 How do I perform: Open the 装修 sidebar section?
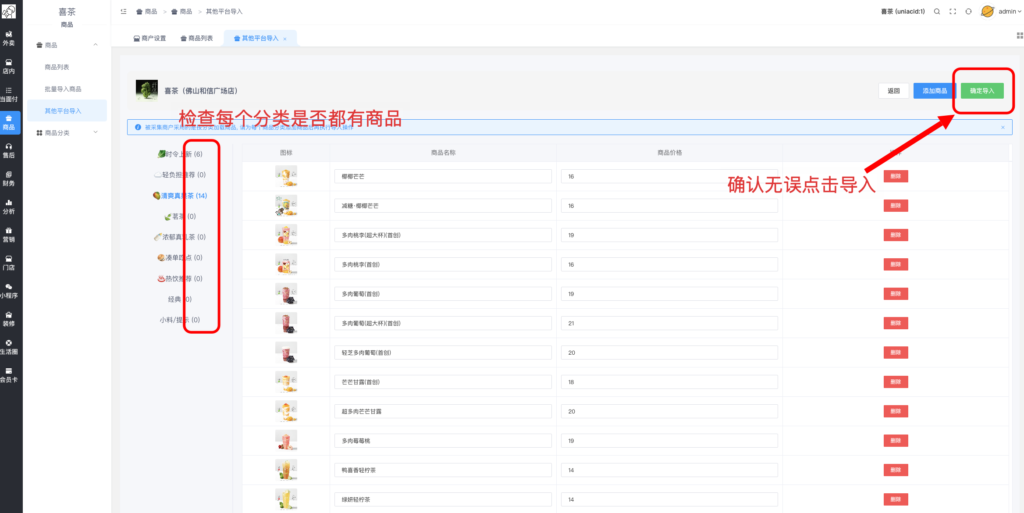[8, 319]
